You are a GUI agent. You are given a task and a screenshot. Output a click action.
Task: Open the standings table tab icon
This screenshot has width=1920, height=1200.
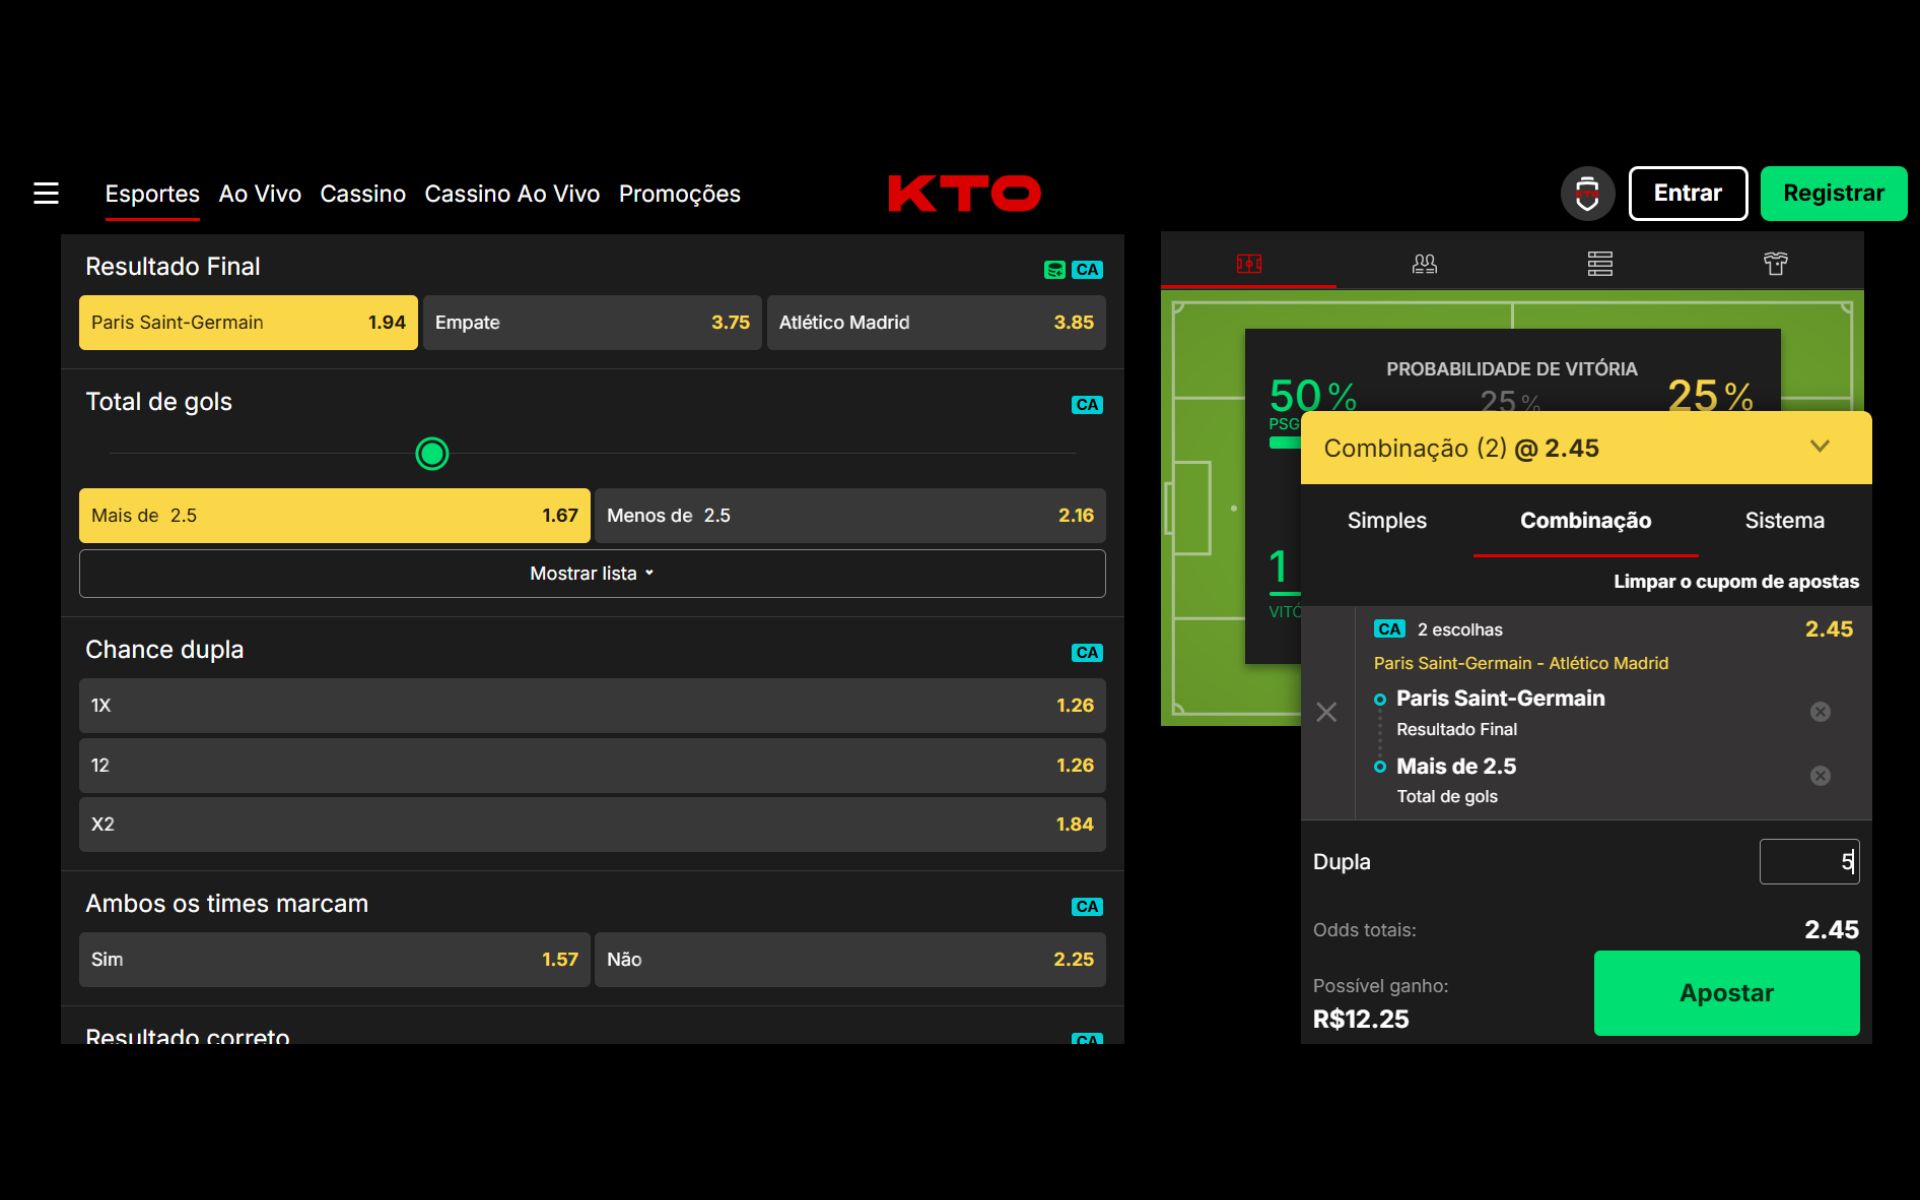[1599, 264]
